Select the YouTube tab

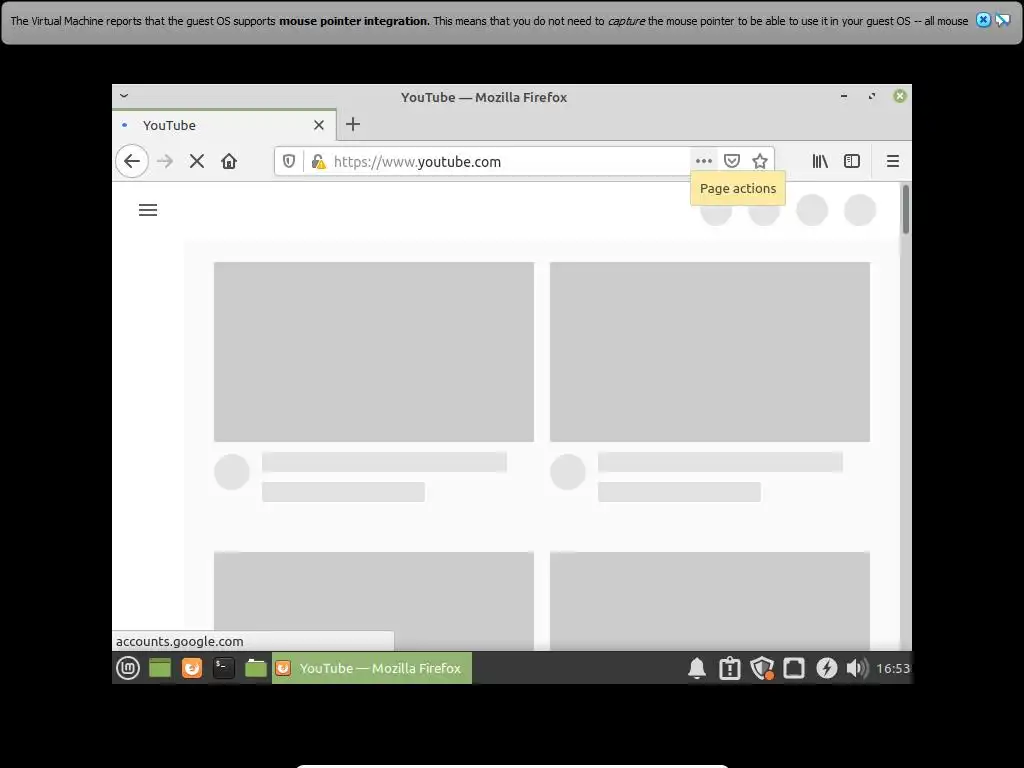coord(225,125)
